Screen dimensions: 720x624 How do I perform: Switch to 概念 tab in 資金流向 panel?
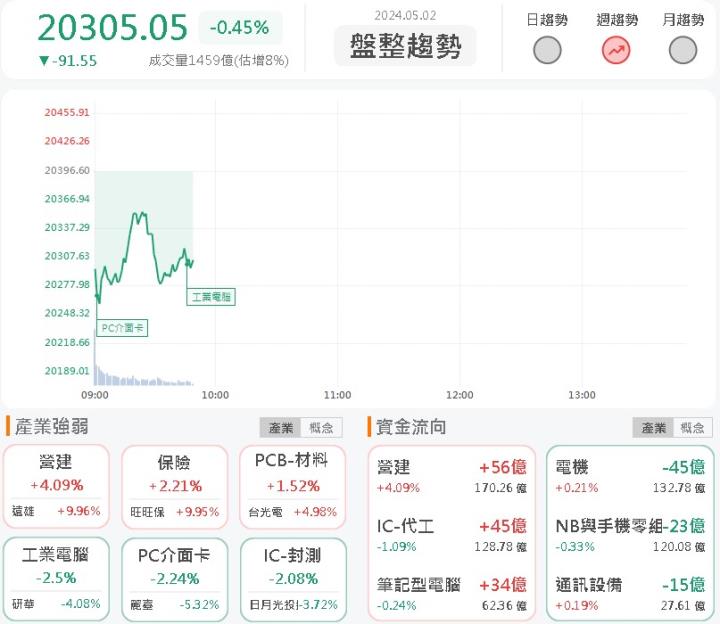click(693, 428)
